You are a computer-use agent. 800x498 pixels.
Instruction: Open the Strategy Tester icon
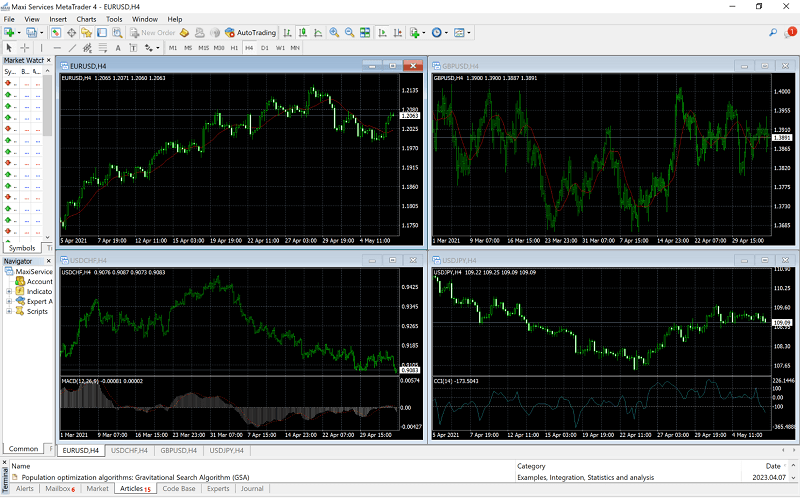click(x=117, y=33)
